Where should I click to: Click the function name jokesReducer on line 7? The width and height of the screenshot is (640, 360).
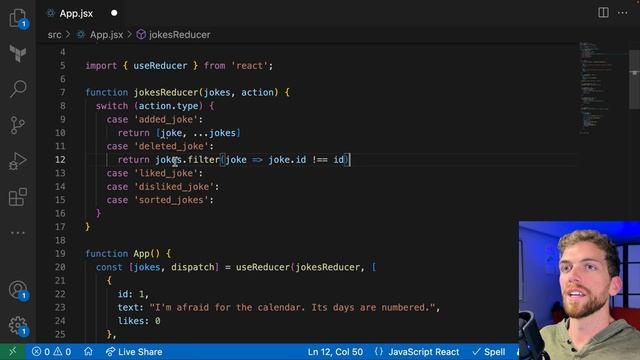pos(166,92)
